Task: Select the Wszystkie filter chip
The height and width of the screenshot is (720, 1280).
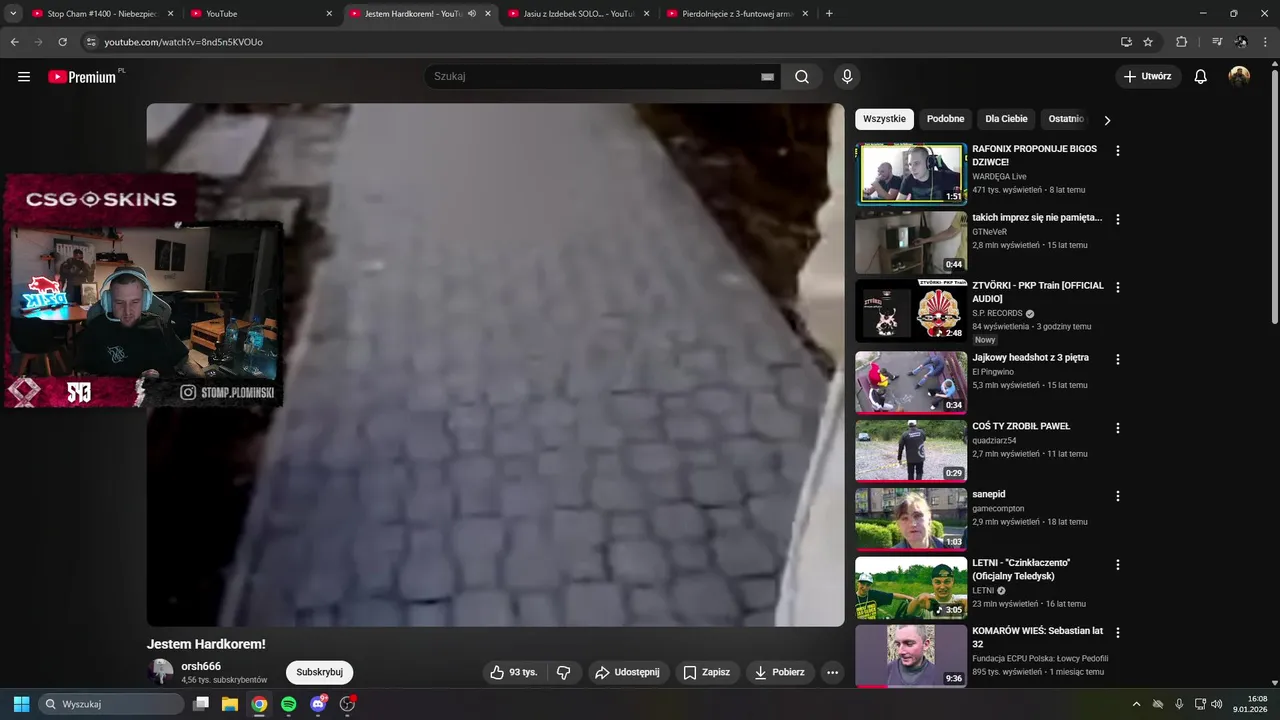Action: coord(884,119)
